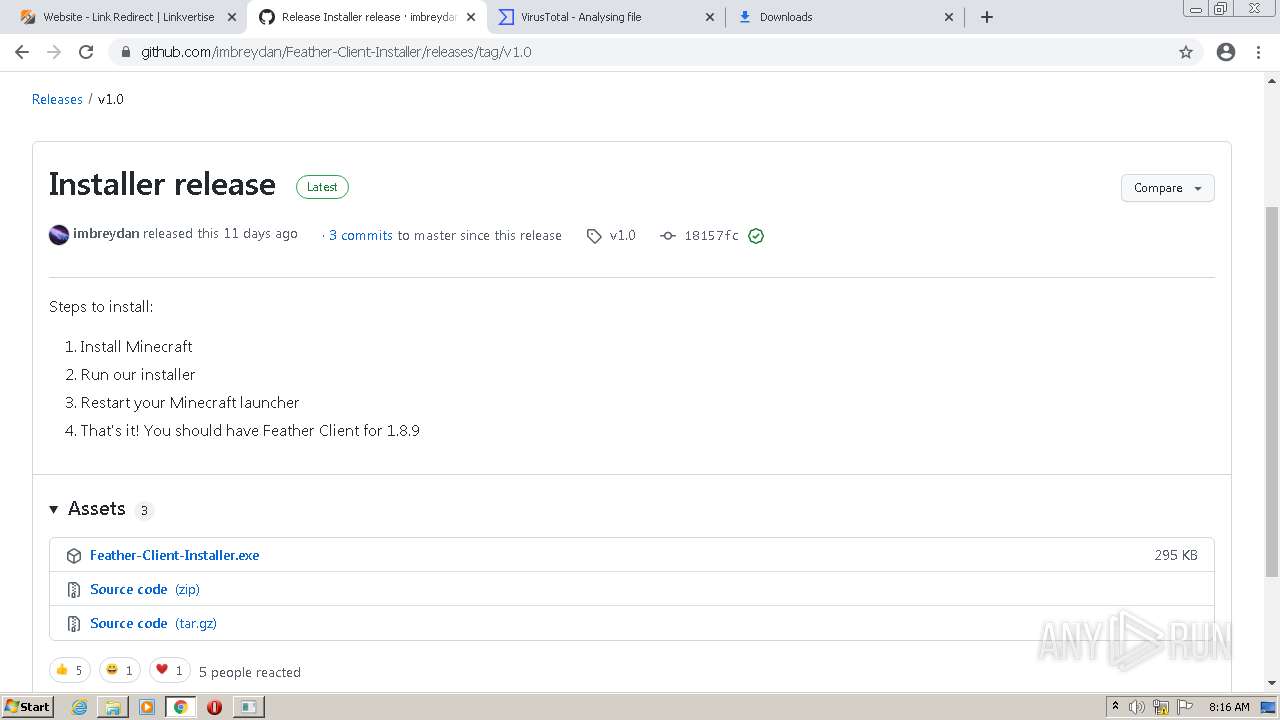Viewport: 1280px width, 720px height.
Task: Open the Chrome three-dot menu
Action: click(x=1258, y=52)
